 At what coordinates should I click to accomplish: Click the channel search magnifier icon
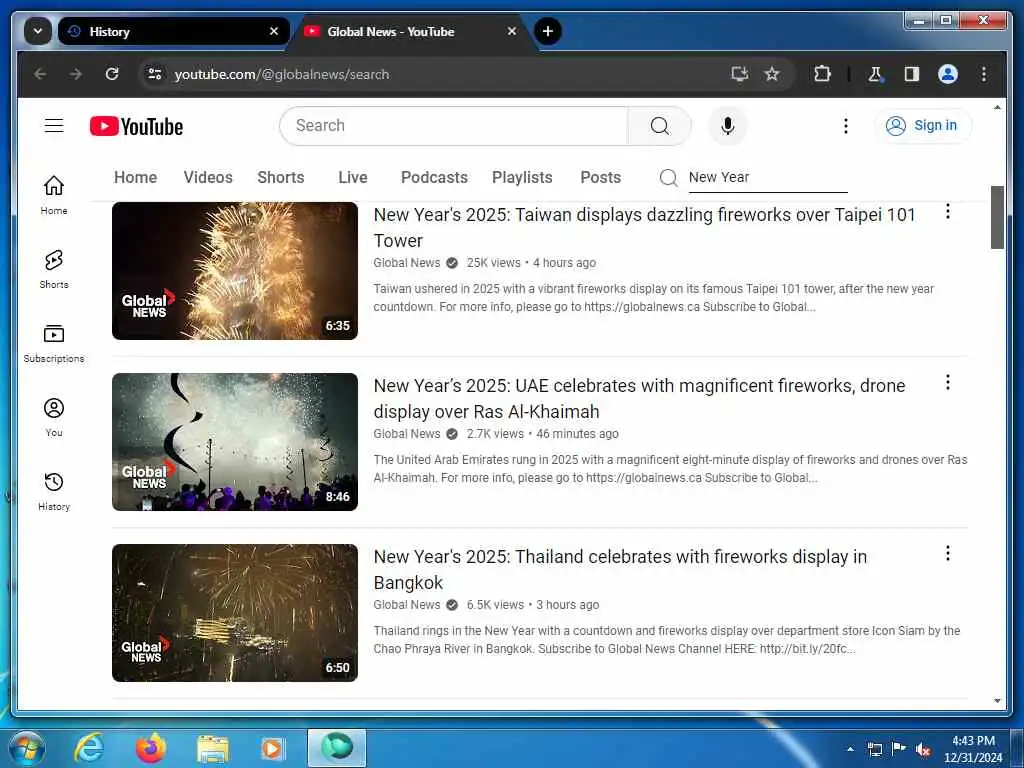(668, 177)
